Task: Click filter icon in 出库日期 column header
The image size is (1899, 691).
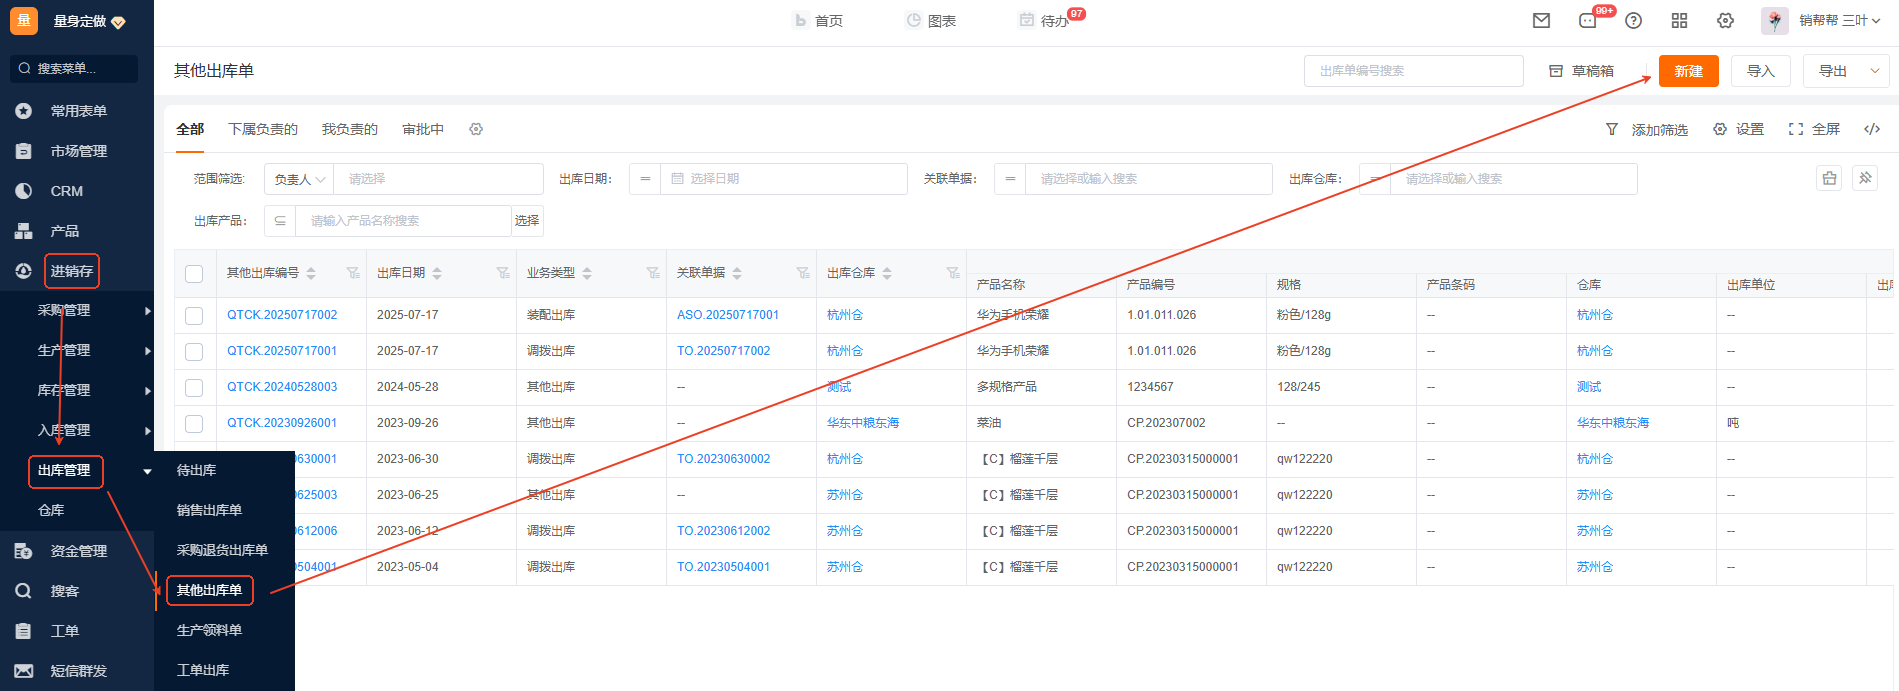Action: tap(503, 273)
